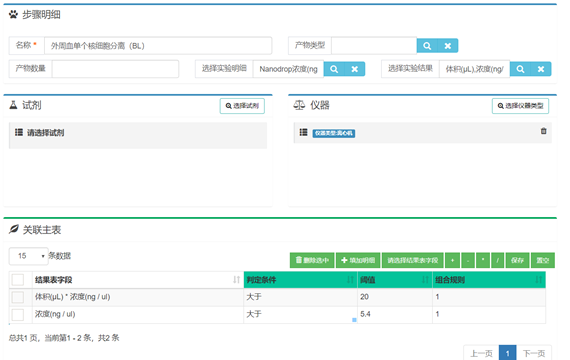
Task: Select the 请选择试剂 row
Action: pos(138,135)
